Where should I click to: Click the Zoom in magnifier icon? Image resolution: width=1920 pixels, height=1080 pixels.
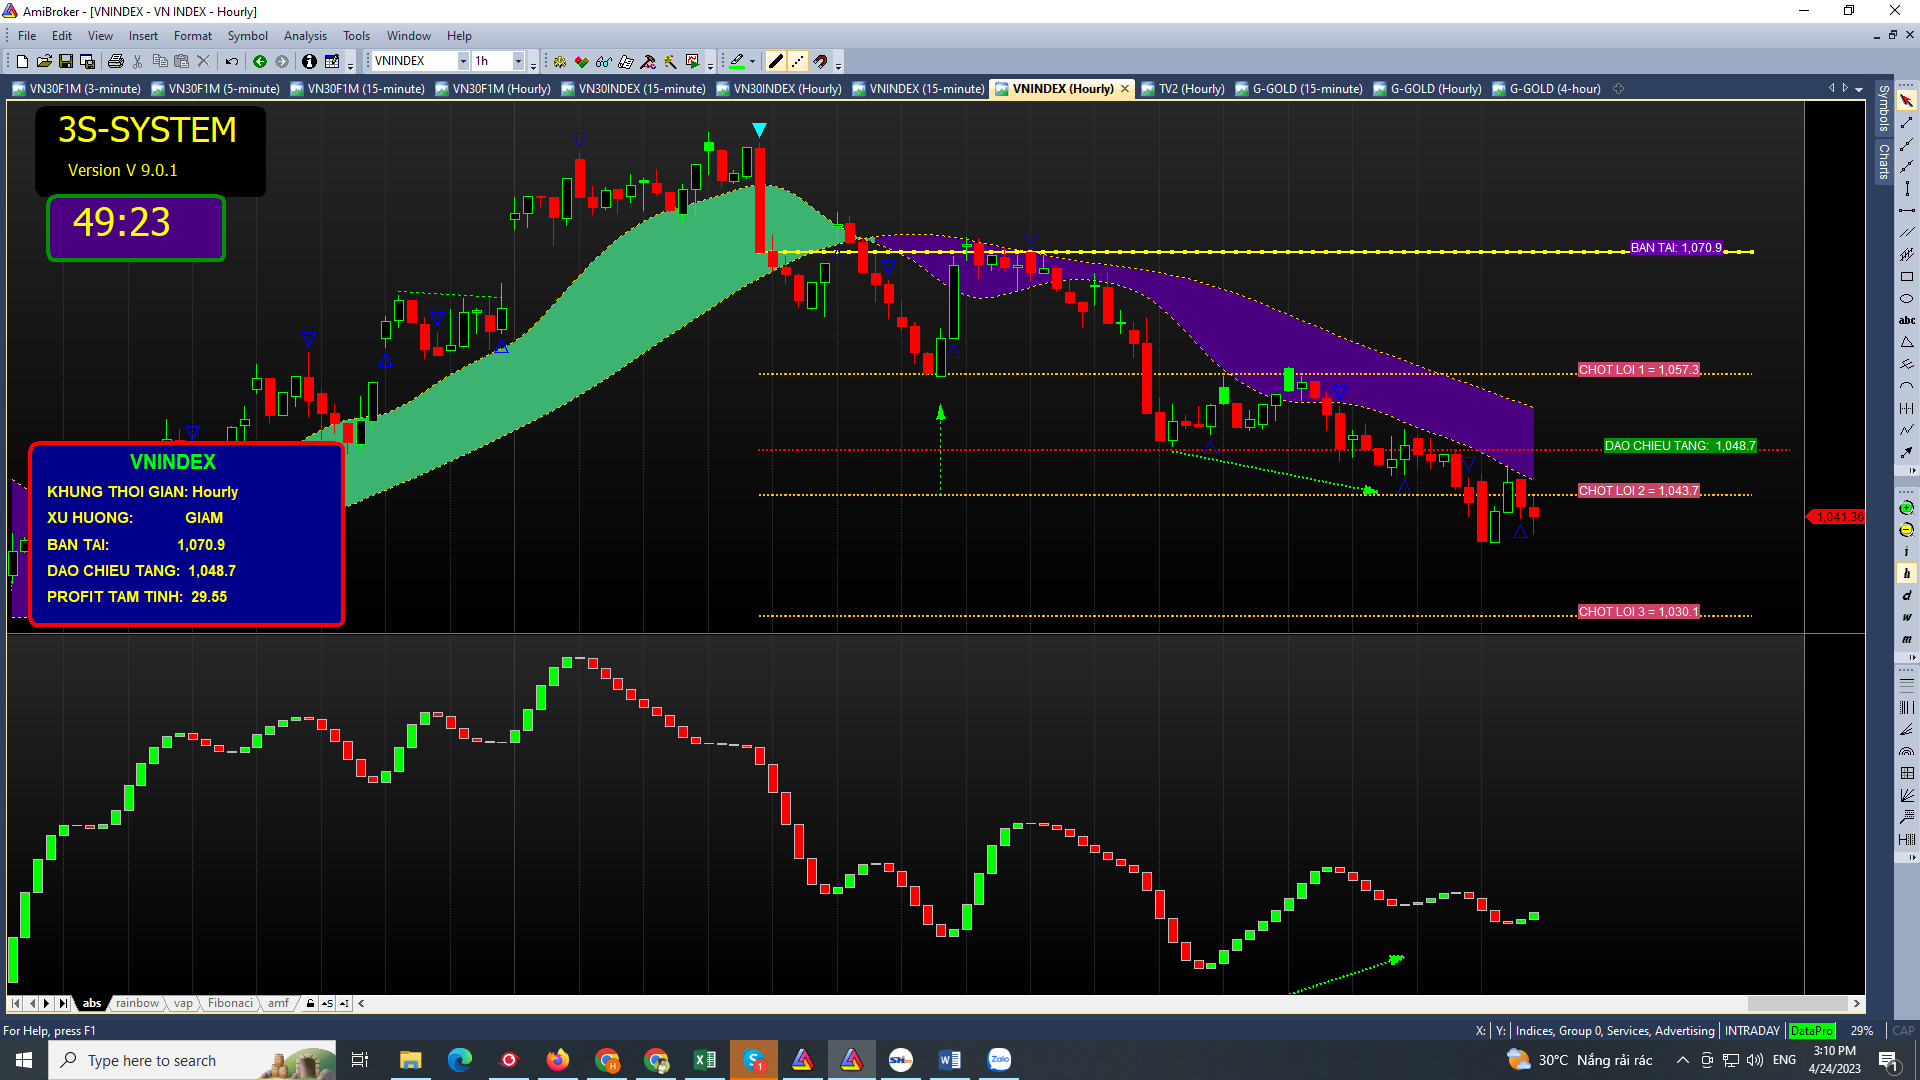point(1907,508)
